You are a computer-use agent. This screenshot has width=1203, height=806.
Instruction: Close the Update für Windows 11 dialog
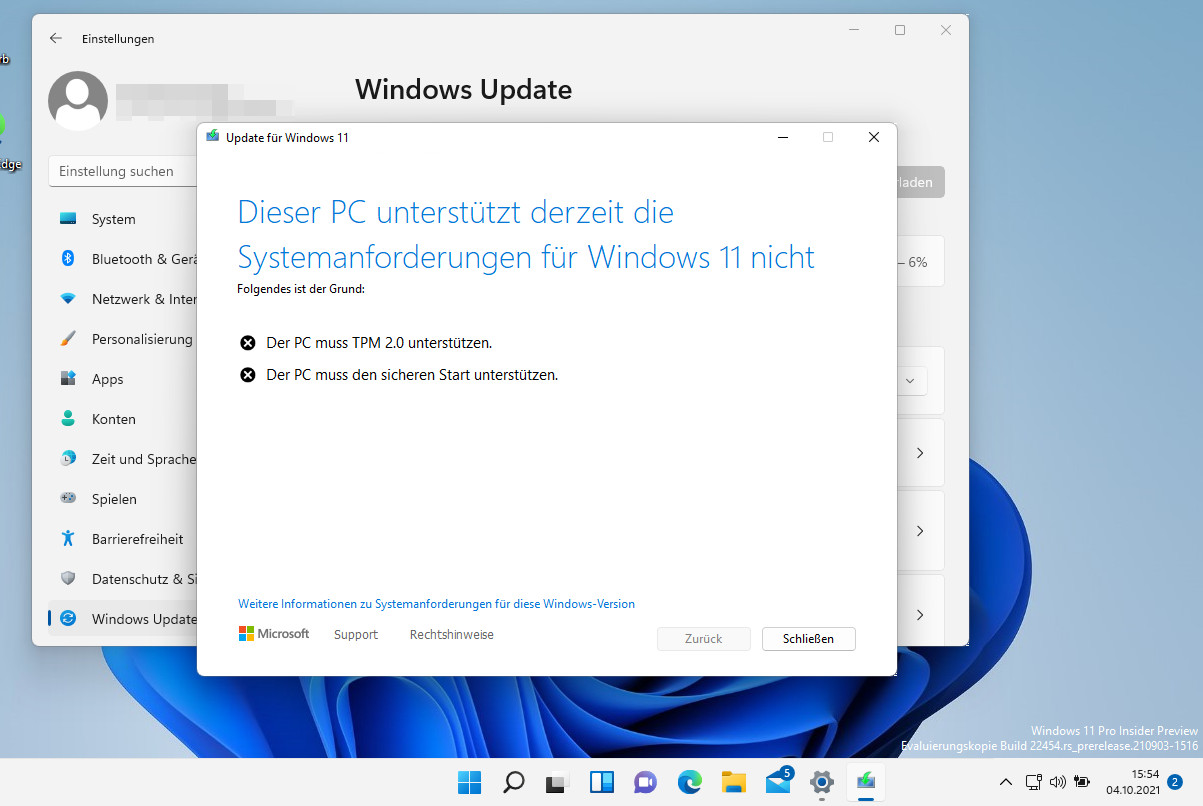point(874,137)
